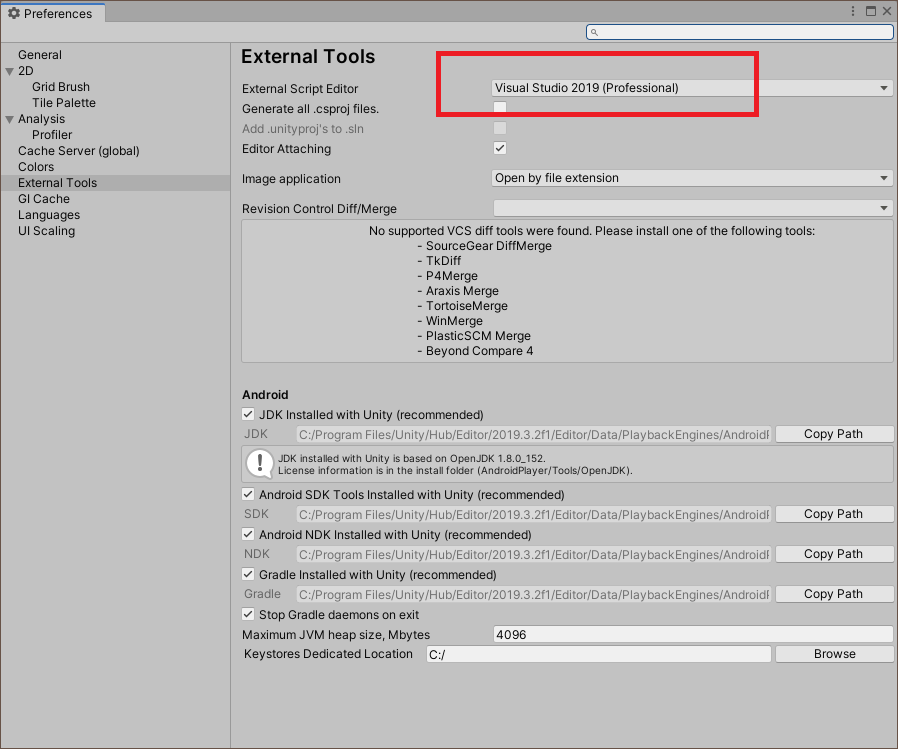The image size is (898, 749).
Task: Click the 'SourceGear DiffMerge' list entry
Action: (489, 246)
